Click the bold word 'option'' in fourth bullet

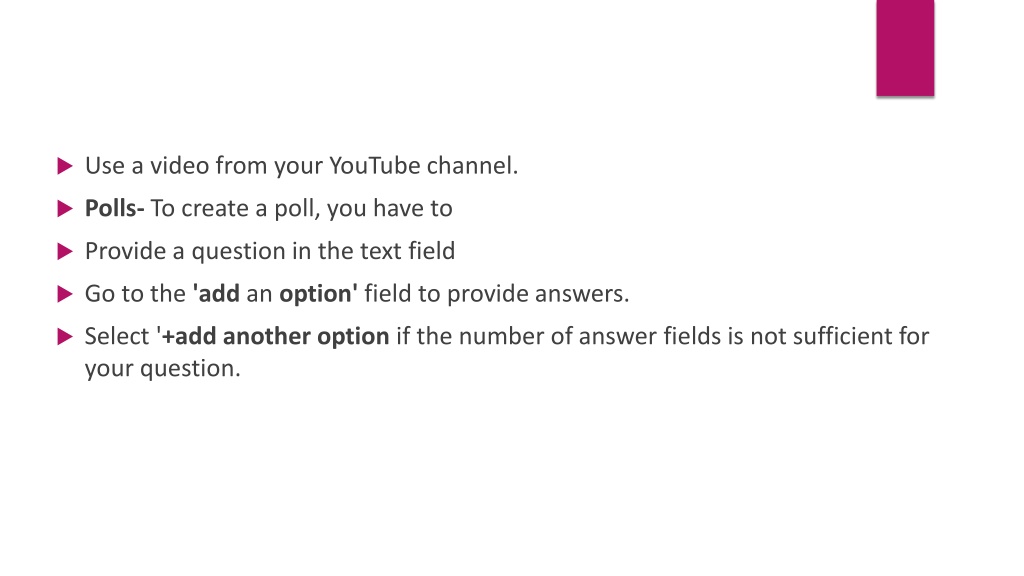(318, 295)
